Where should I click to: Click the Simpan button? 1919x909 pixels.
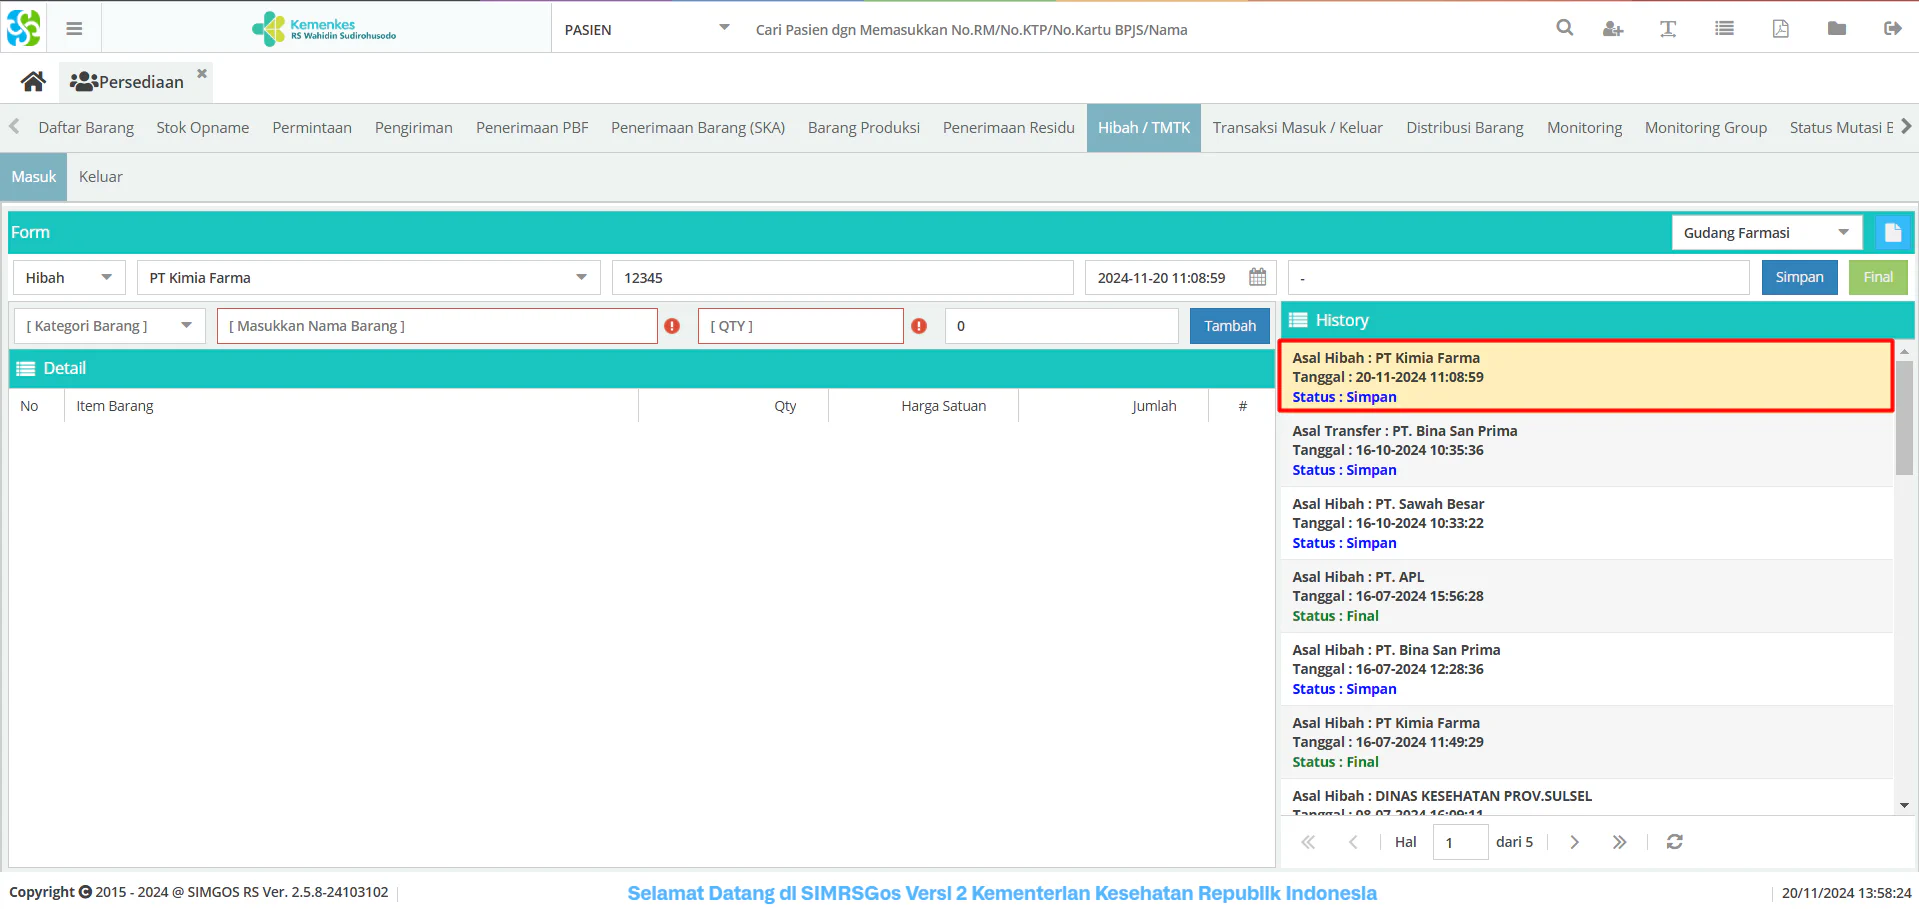pyautogui.click(x=1798, y=278)
